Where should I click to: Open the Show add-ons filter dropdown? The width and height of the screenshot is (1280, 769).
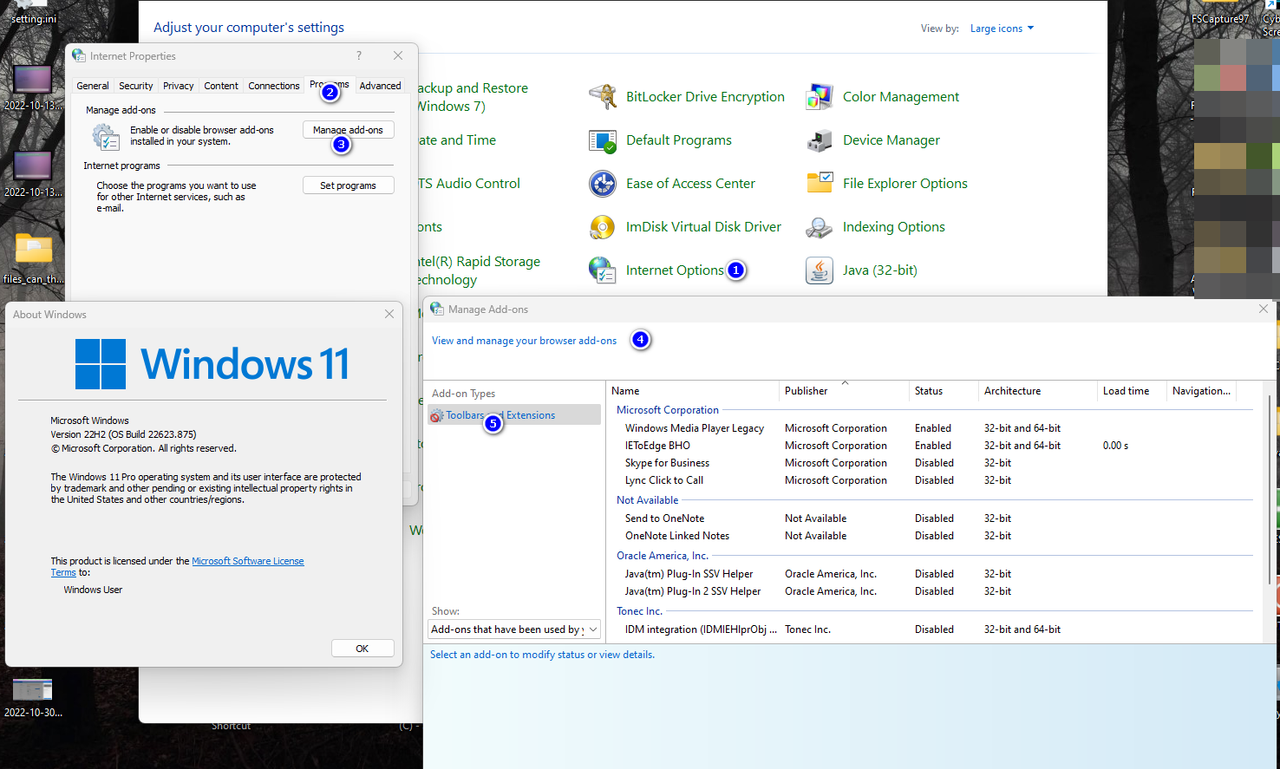(514, 629)
